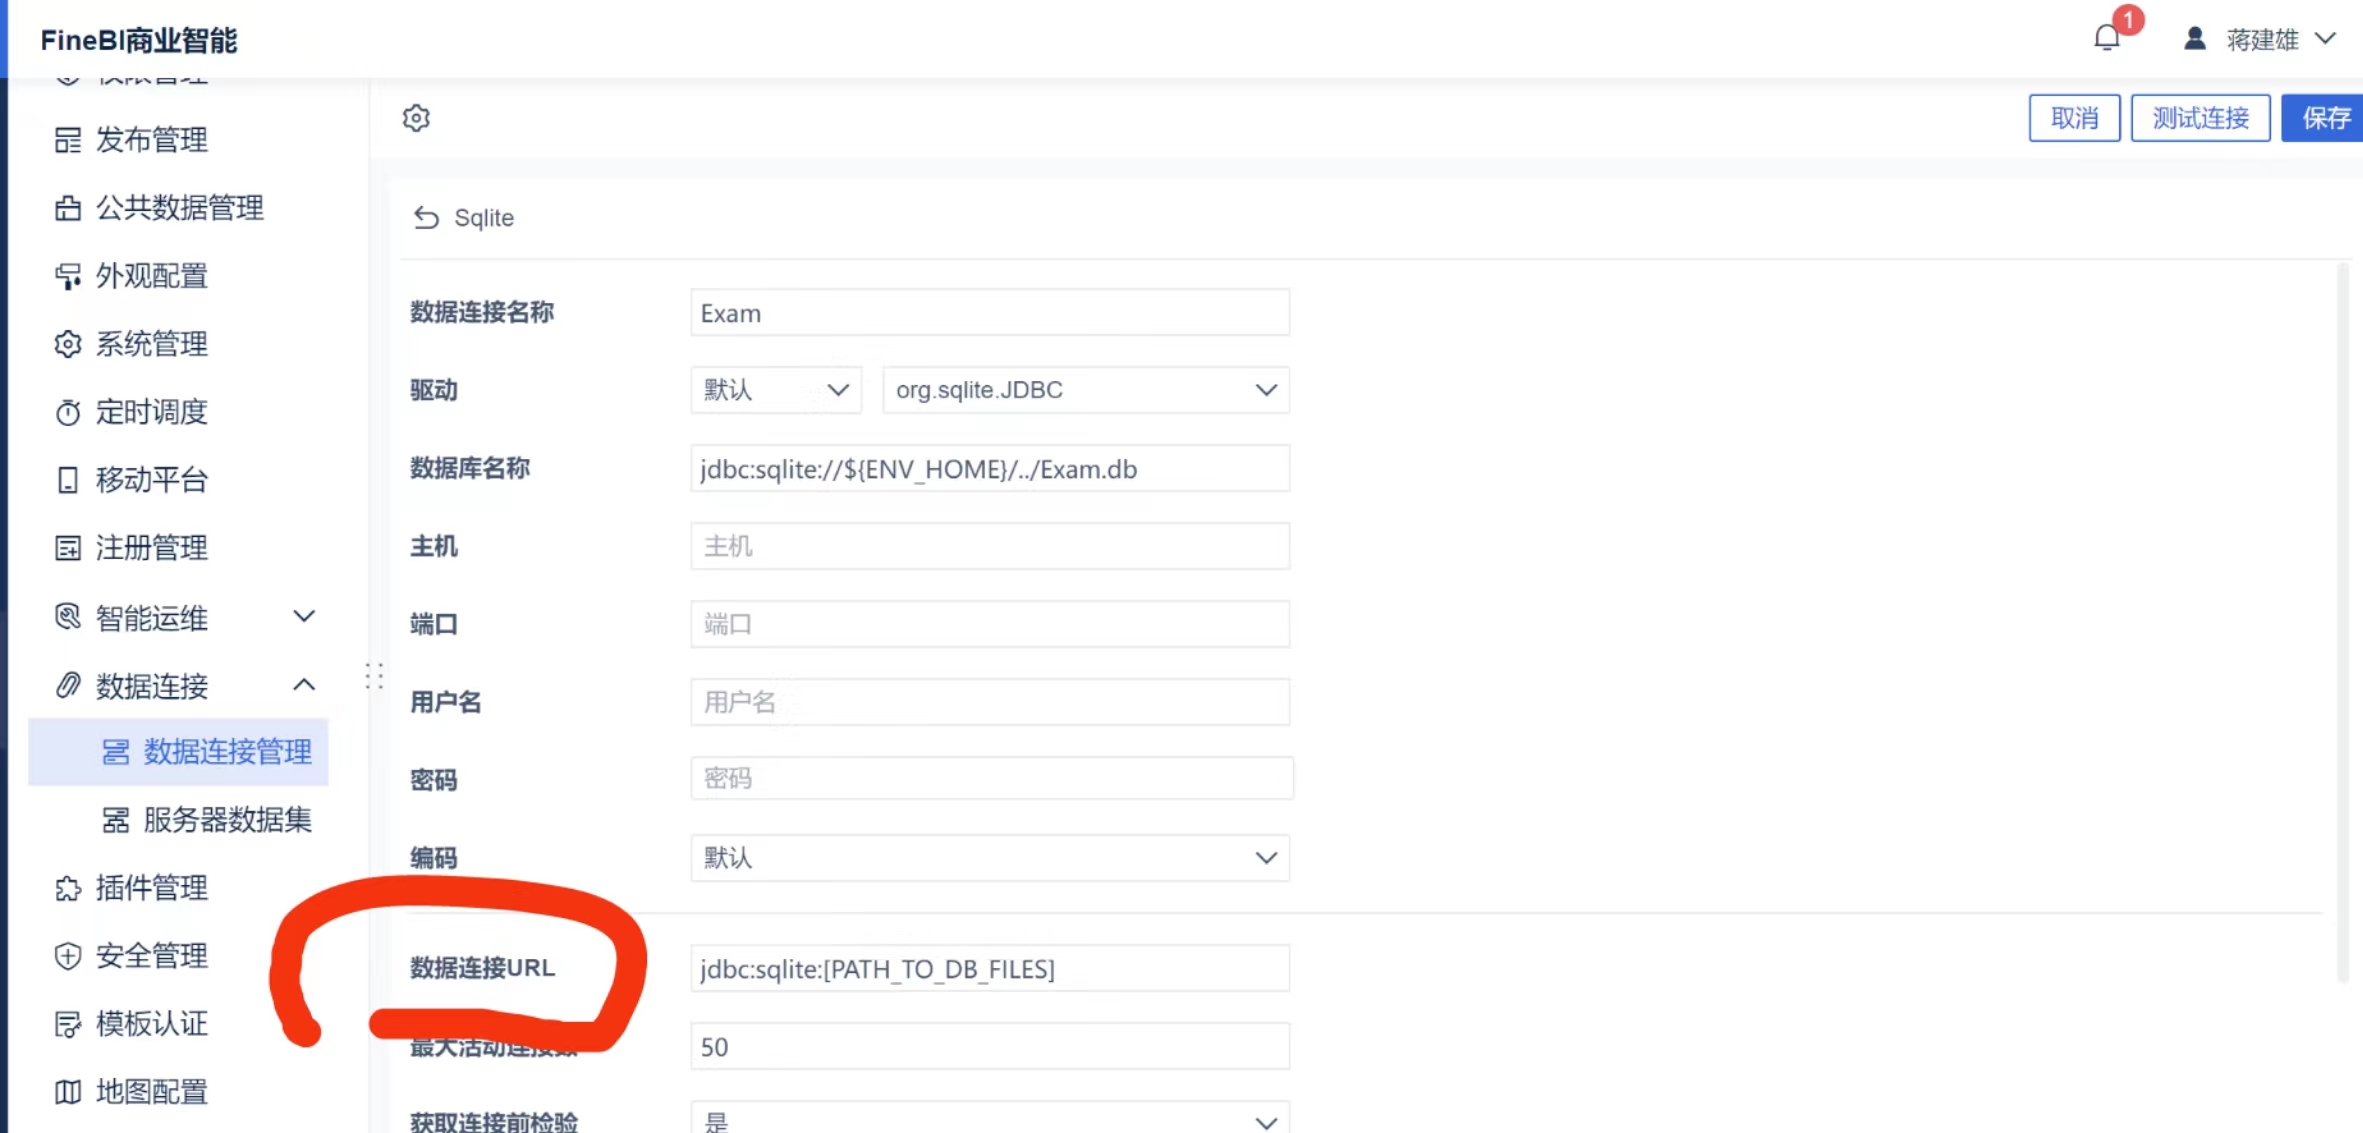Click the 发布管理 icon
The image size is (2363, 1133).
[x=68, y=140]
